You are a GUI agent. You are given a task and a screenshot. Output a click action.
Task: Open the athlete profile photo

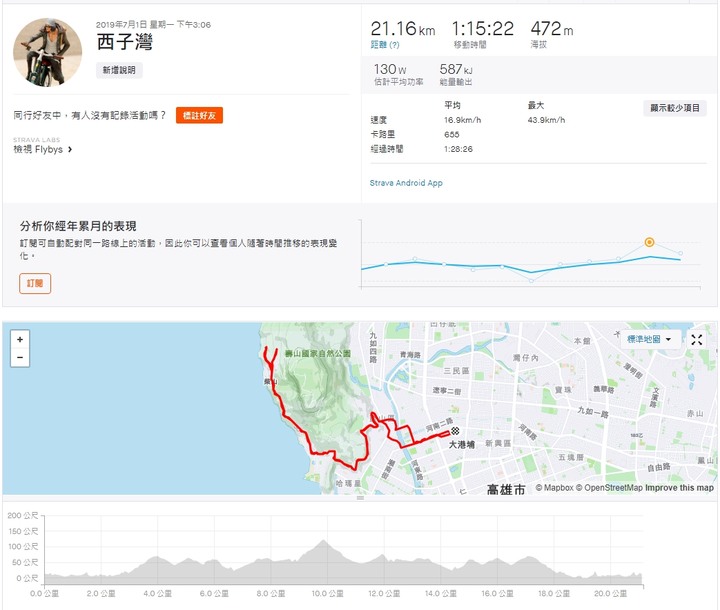click(x=47, y=52)
